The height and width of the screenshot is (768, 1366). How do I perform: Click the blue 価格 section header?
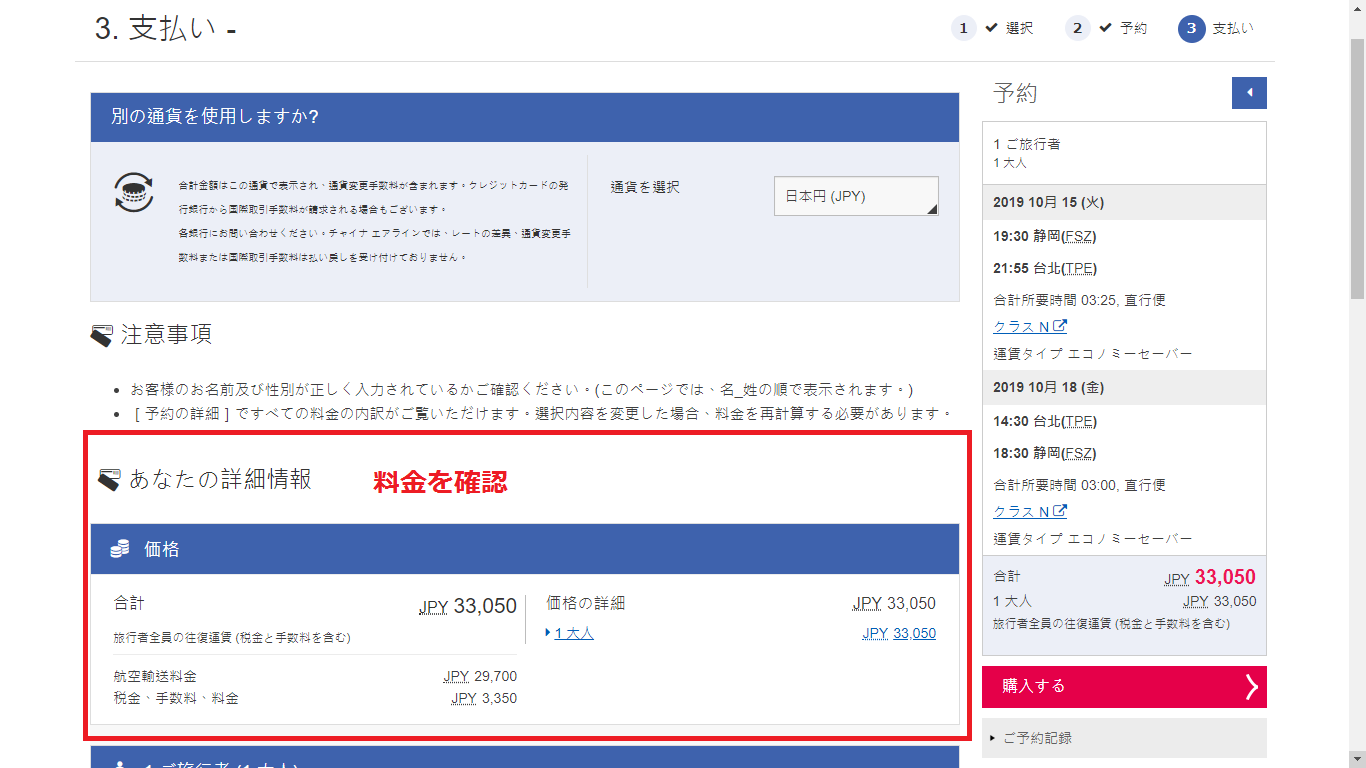pos(524,549)
